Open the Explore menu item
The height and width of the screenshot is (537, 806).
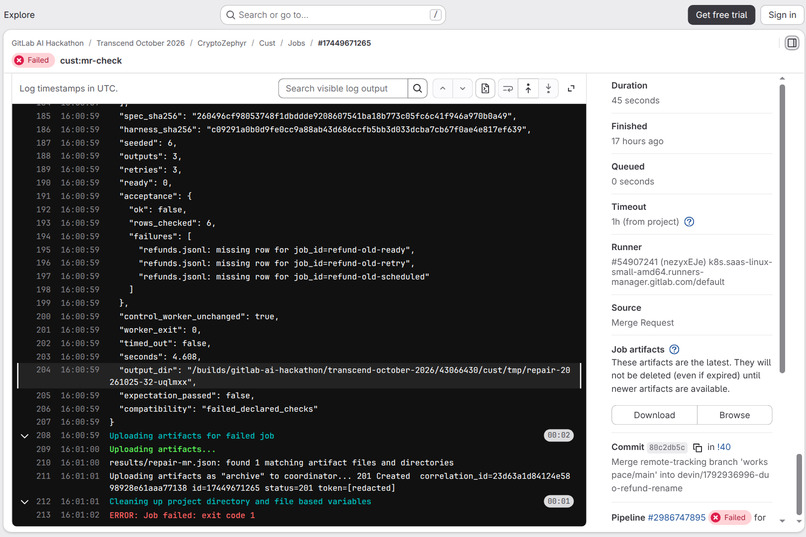(20, 15)
